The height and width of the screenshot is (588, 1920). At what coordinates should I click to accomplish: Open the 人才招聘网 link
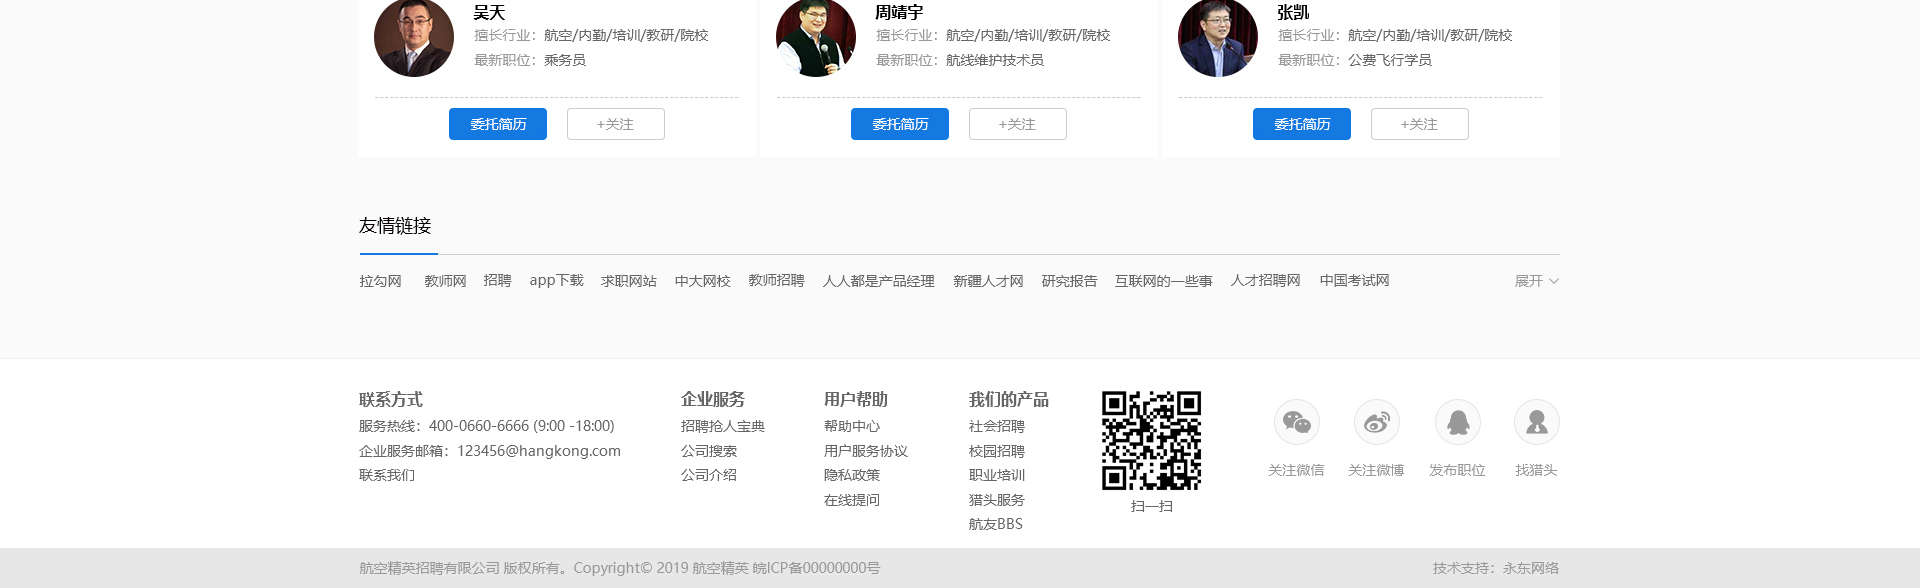pyautogui.click(x=1265, y=281)
